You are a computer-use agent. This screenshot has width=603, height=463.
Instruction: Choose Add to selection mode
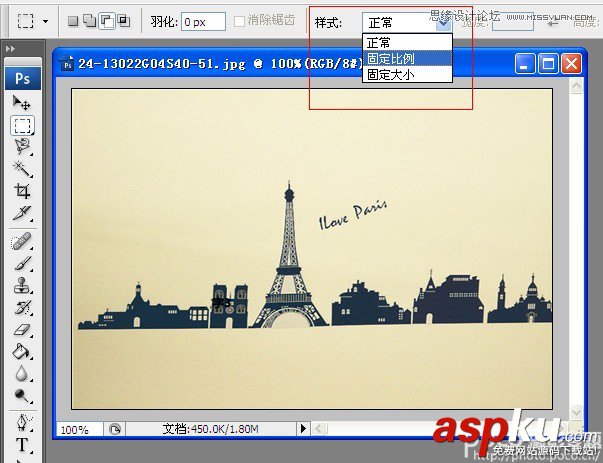[90, 21]
